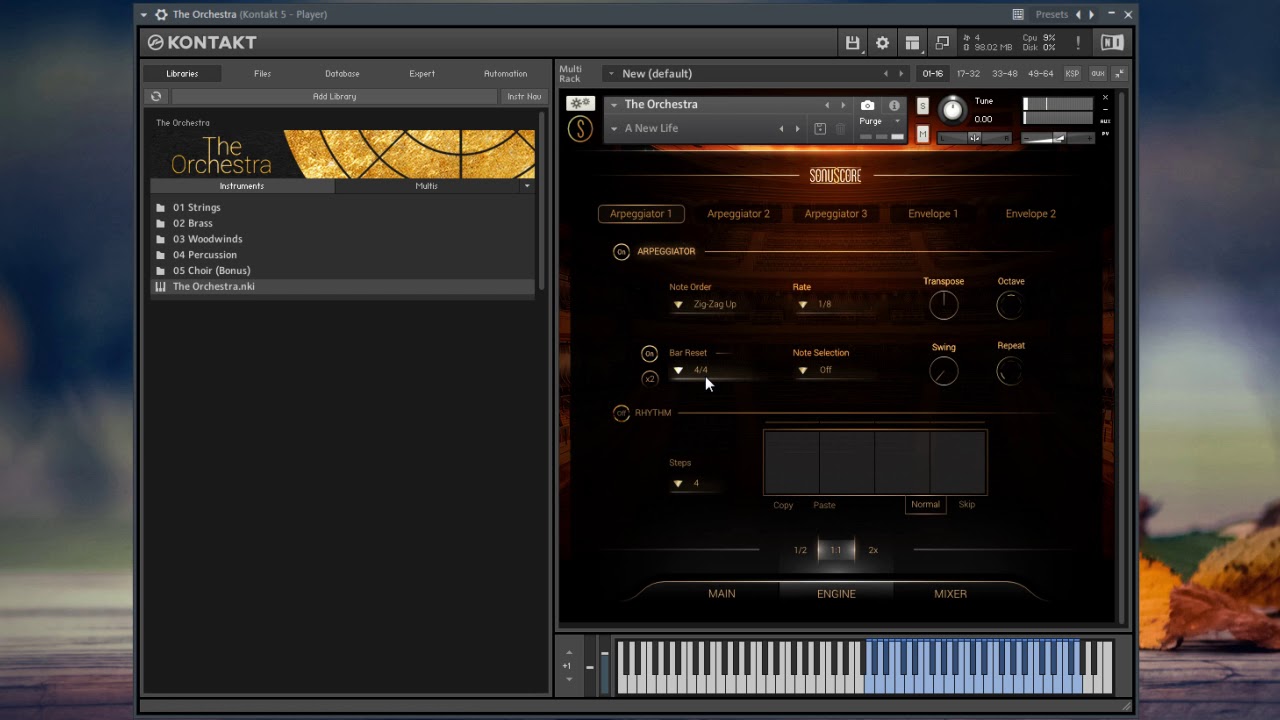The width and height of the screenshot is (1280, 720).
Task: Toggle the Arpeggiator On button
Action: point(621,252)
